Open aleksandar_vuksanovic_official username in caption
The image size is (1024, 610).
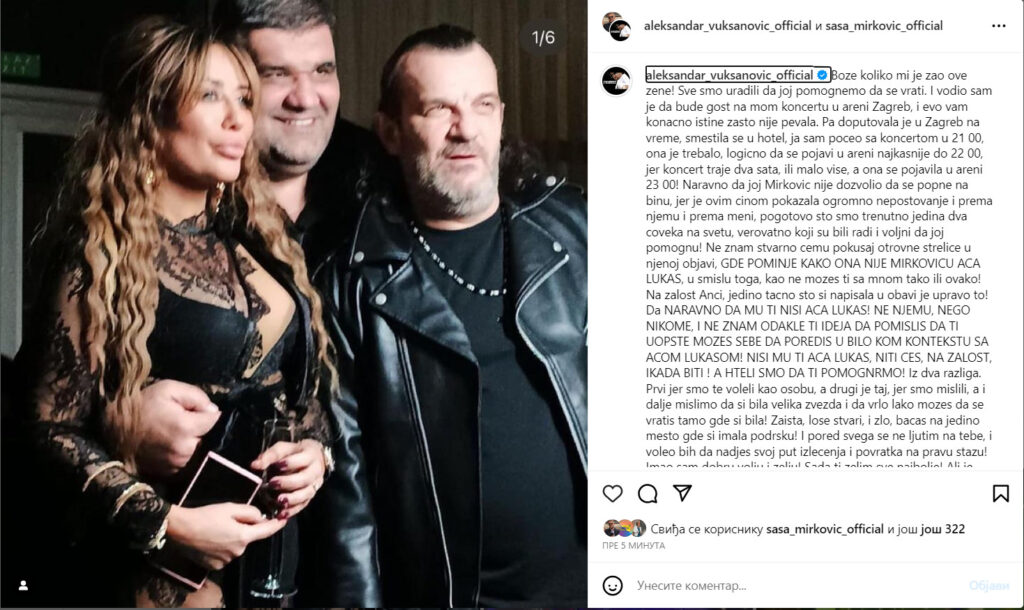pyautogui.click(x=729, y=75)
